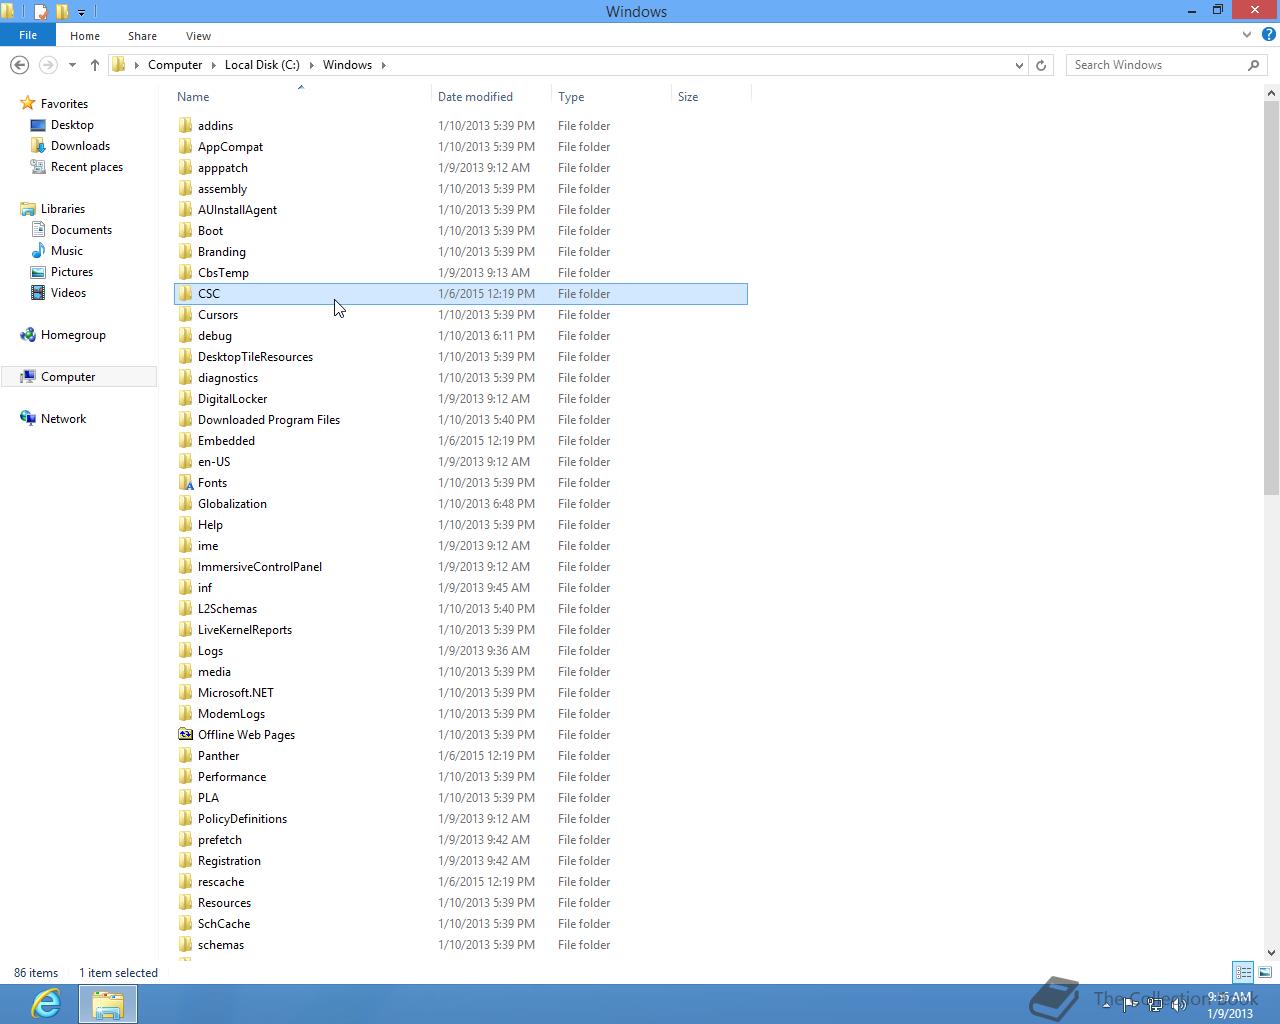This screenshot has height=1024, width=1280.
Task: Switch to Large icons view in status bar
Action: click(x=1265, y=972)
